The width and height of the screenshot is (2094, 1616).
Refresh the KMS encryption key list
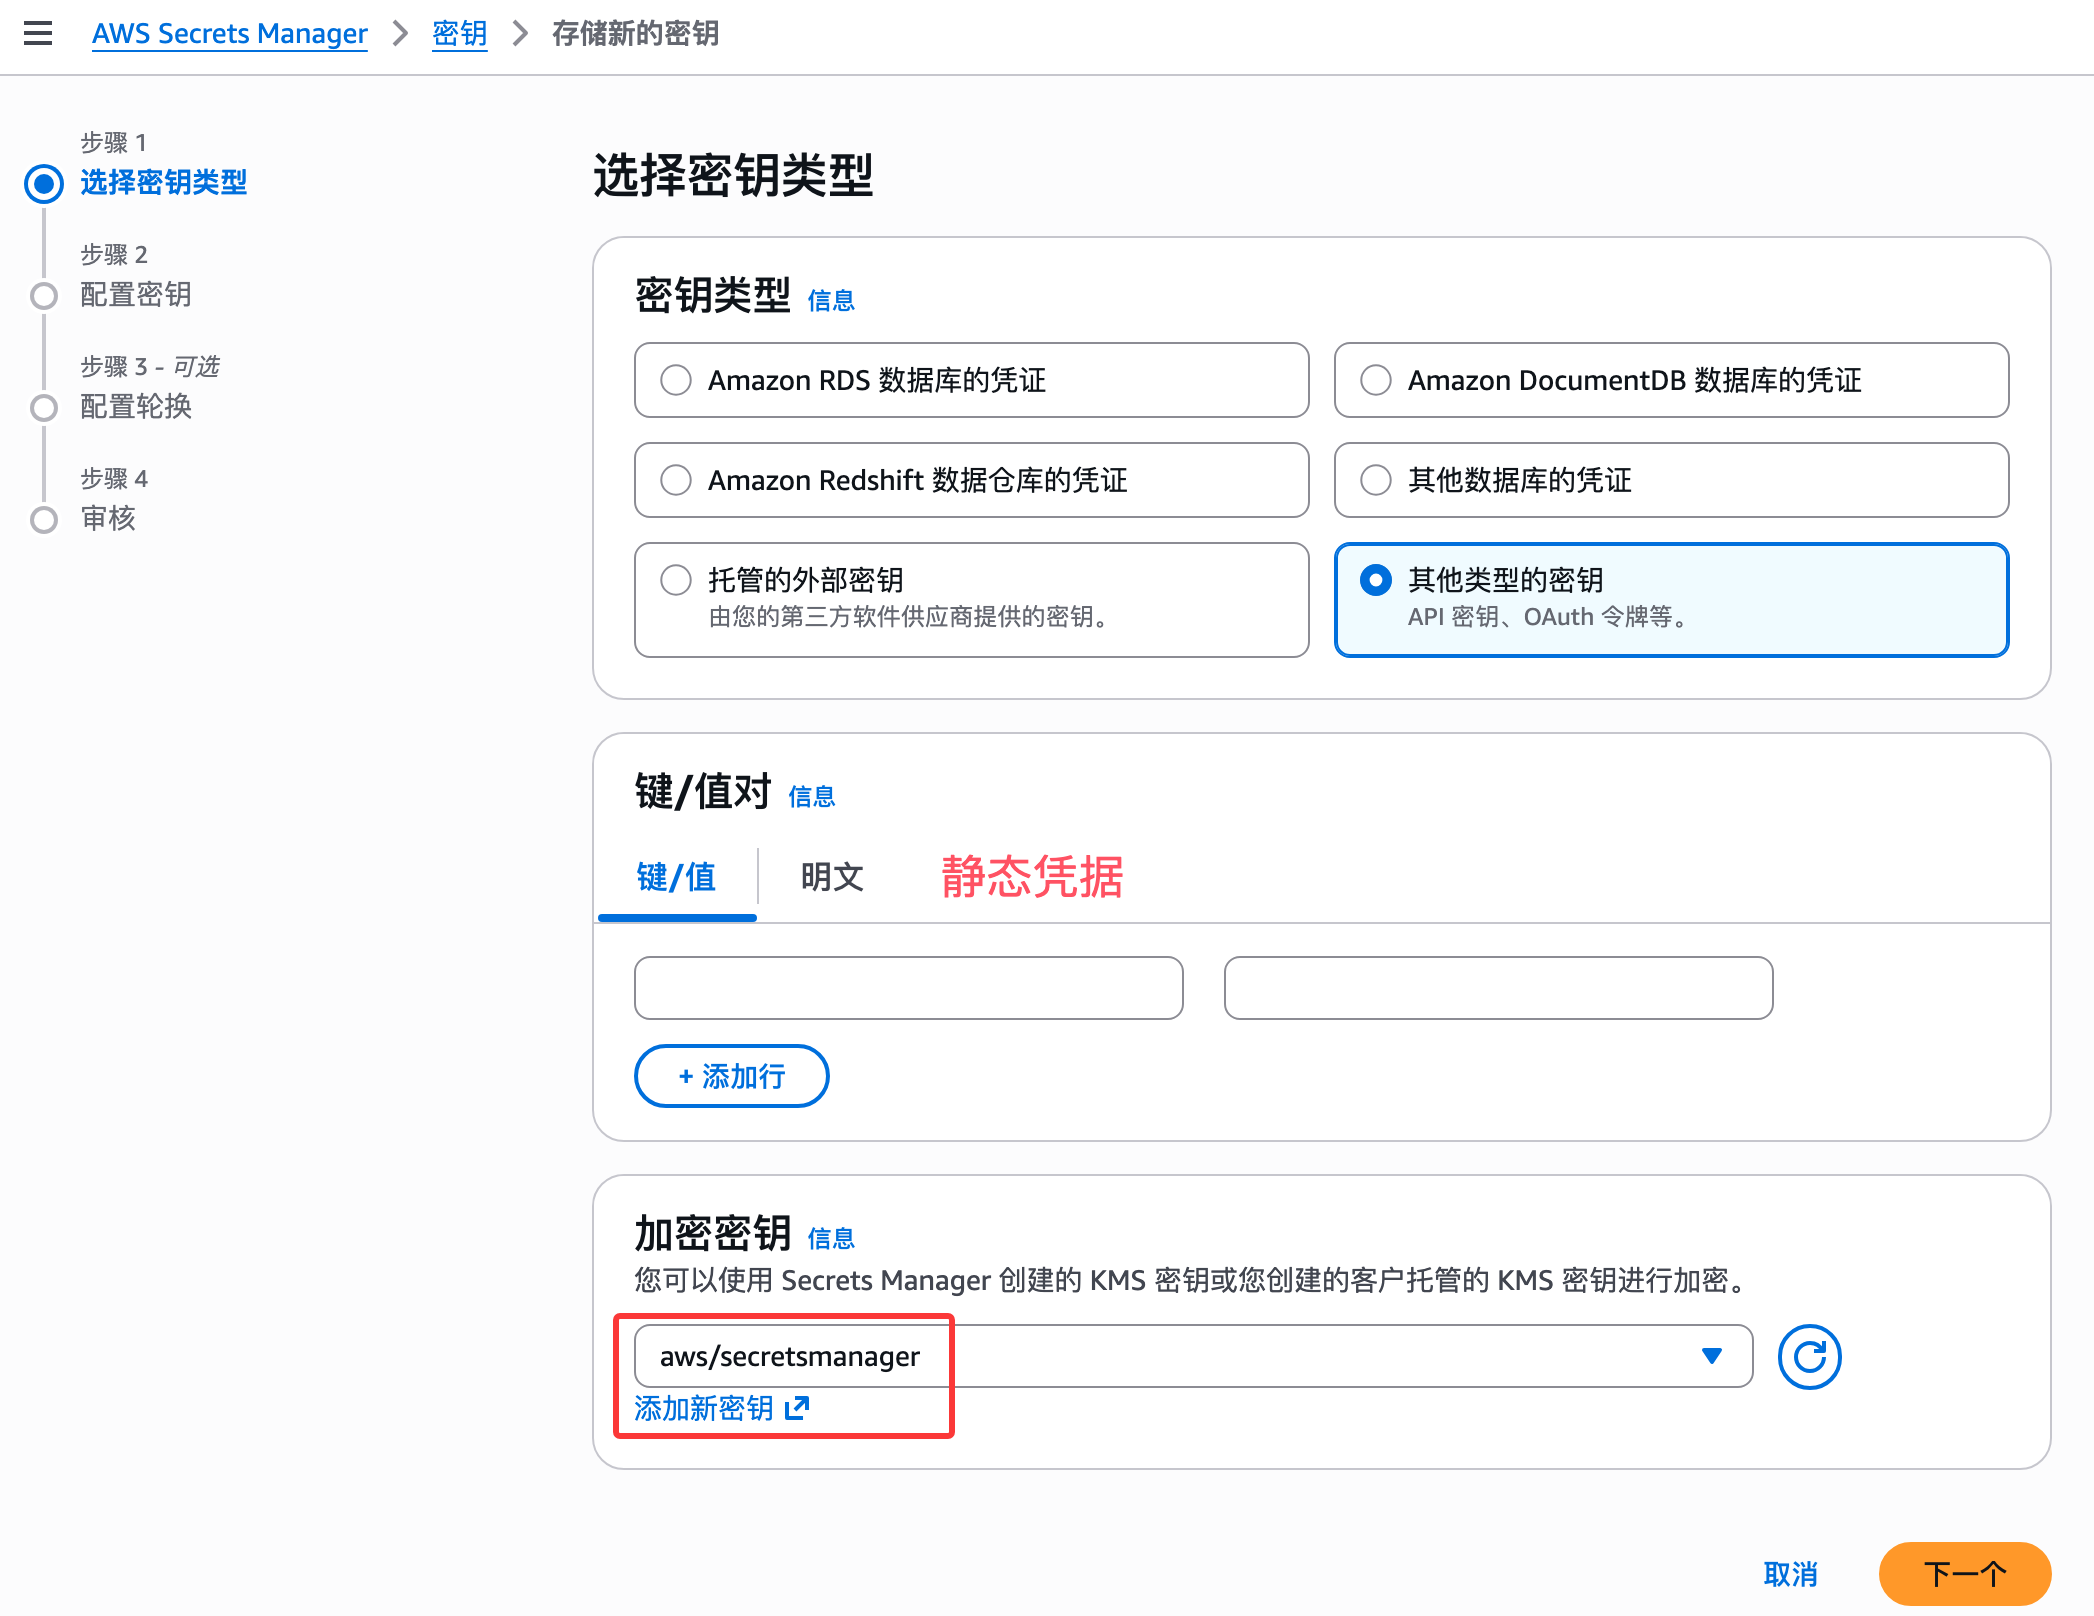(x=1808, y=1357)
